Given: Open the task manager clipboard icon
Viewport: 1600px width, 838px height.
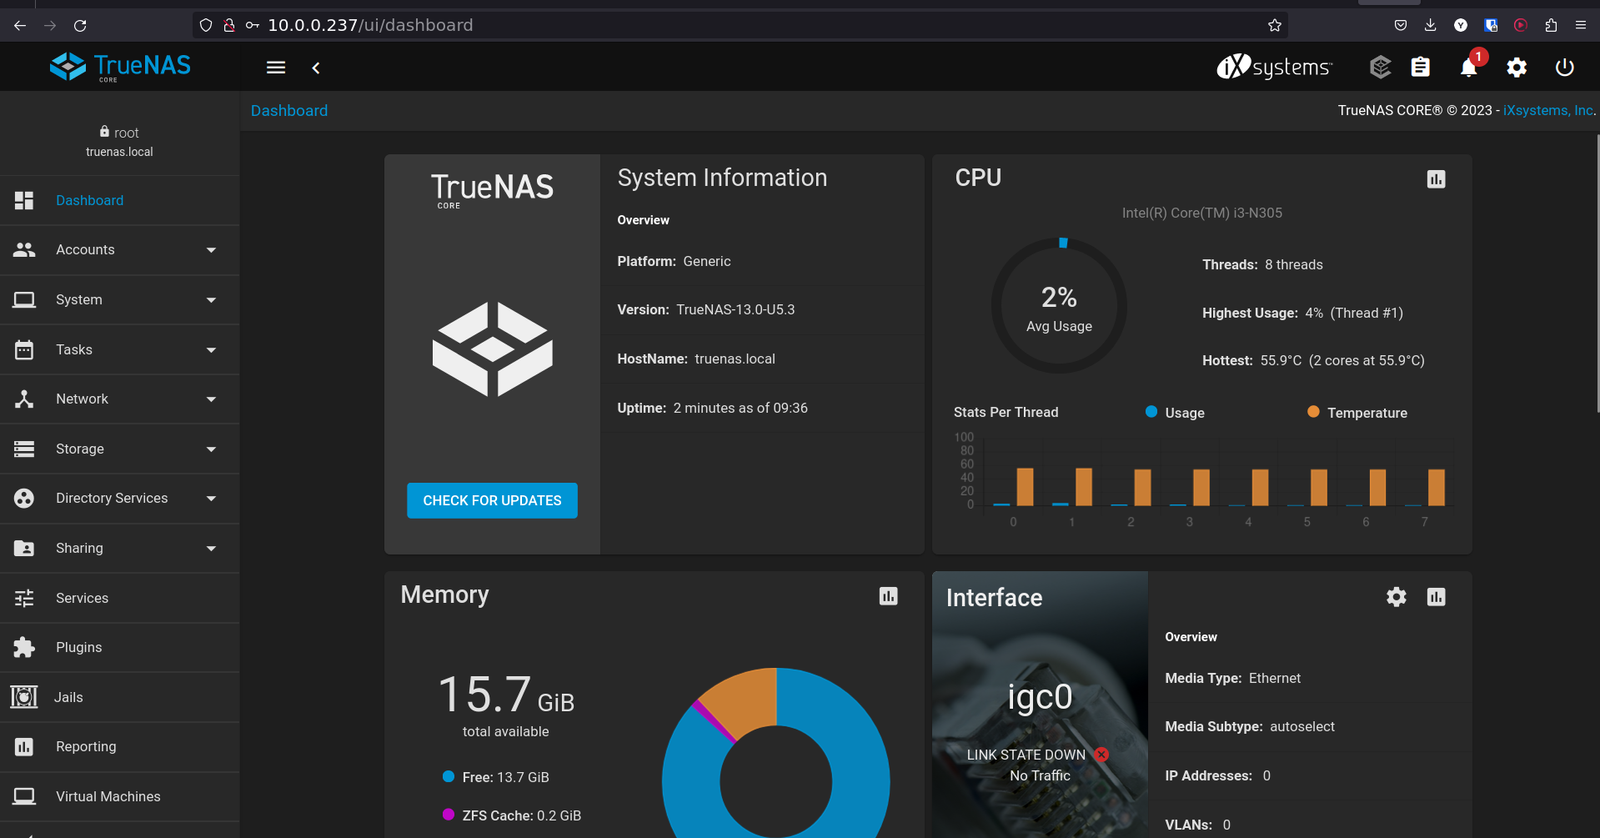Looking at the screenshot, I should point(1420,67).
